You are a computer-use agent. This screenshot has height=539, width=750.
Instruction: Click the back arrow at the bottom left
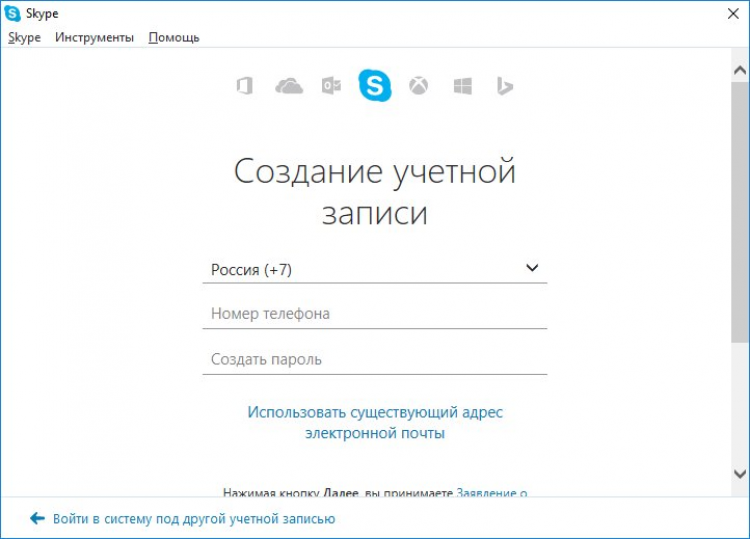click(37, 518)
